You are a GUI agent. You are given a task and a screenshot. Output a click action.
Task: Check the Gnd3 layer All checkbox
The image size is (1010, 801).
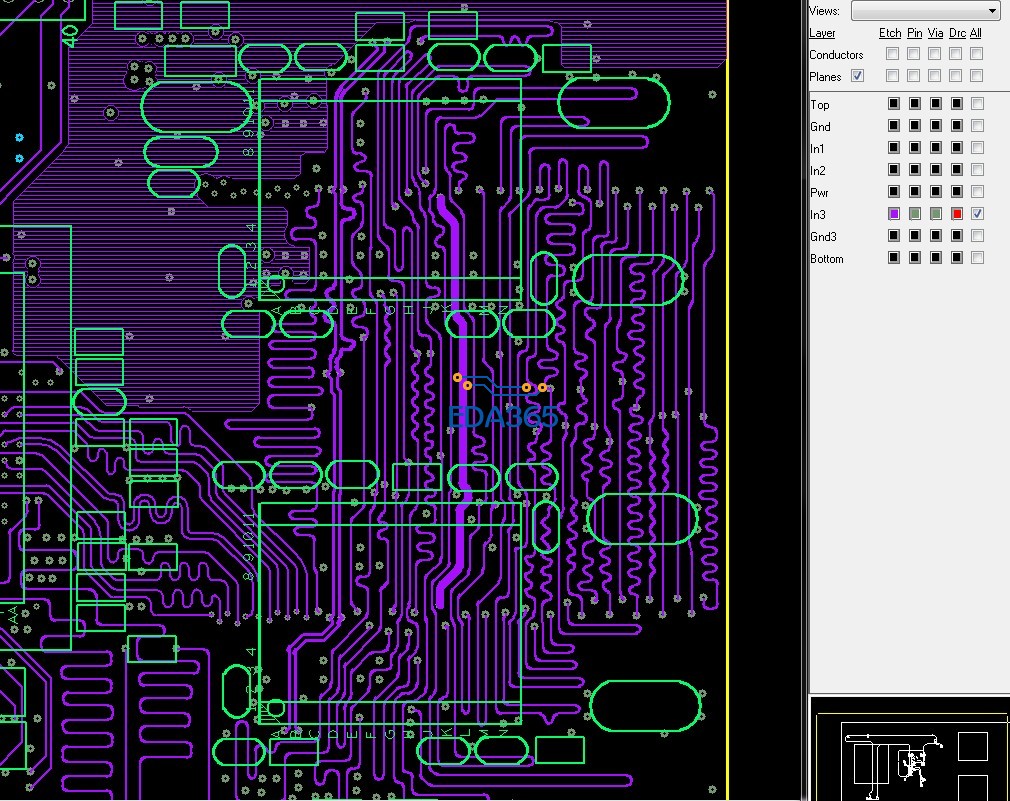[978, 236]
